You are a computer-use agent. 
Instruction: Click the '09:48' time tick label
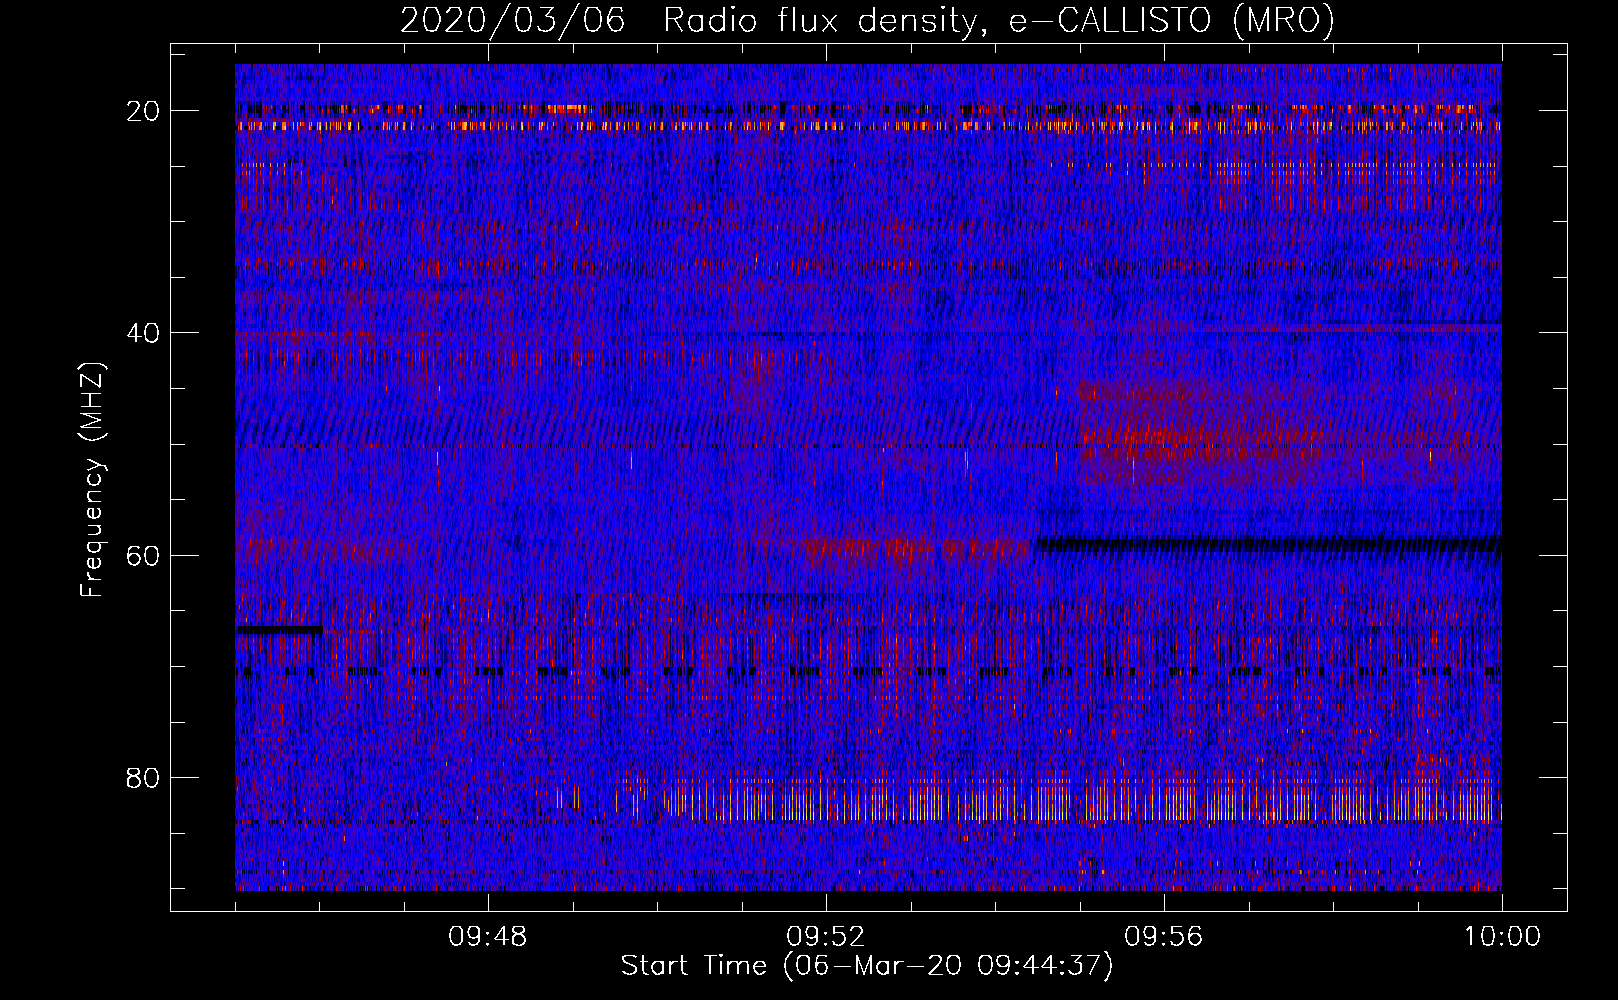point(488,937)
